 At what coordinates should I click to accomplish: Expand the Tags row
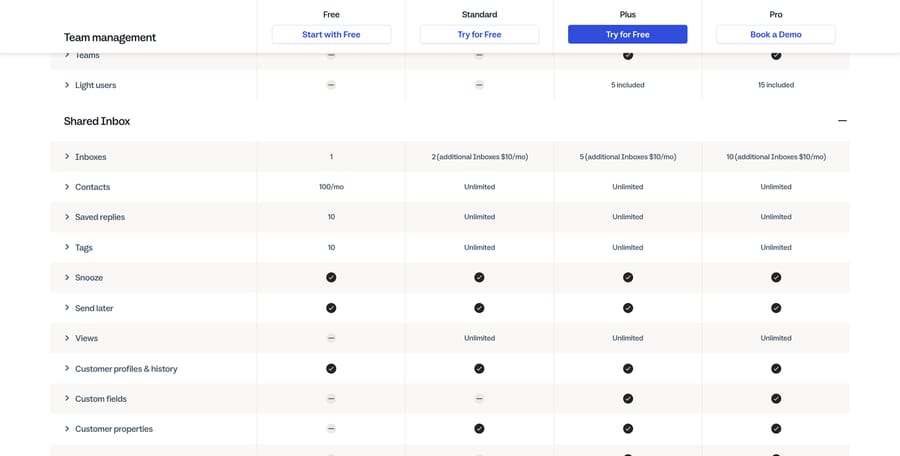tap(67, 247)
